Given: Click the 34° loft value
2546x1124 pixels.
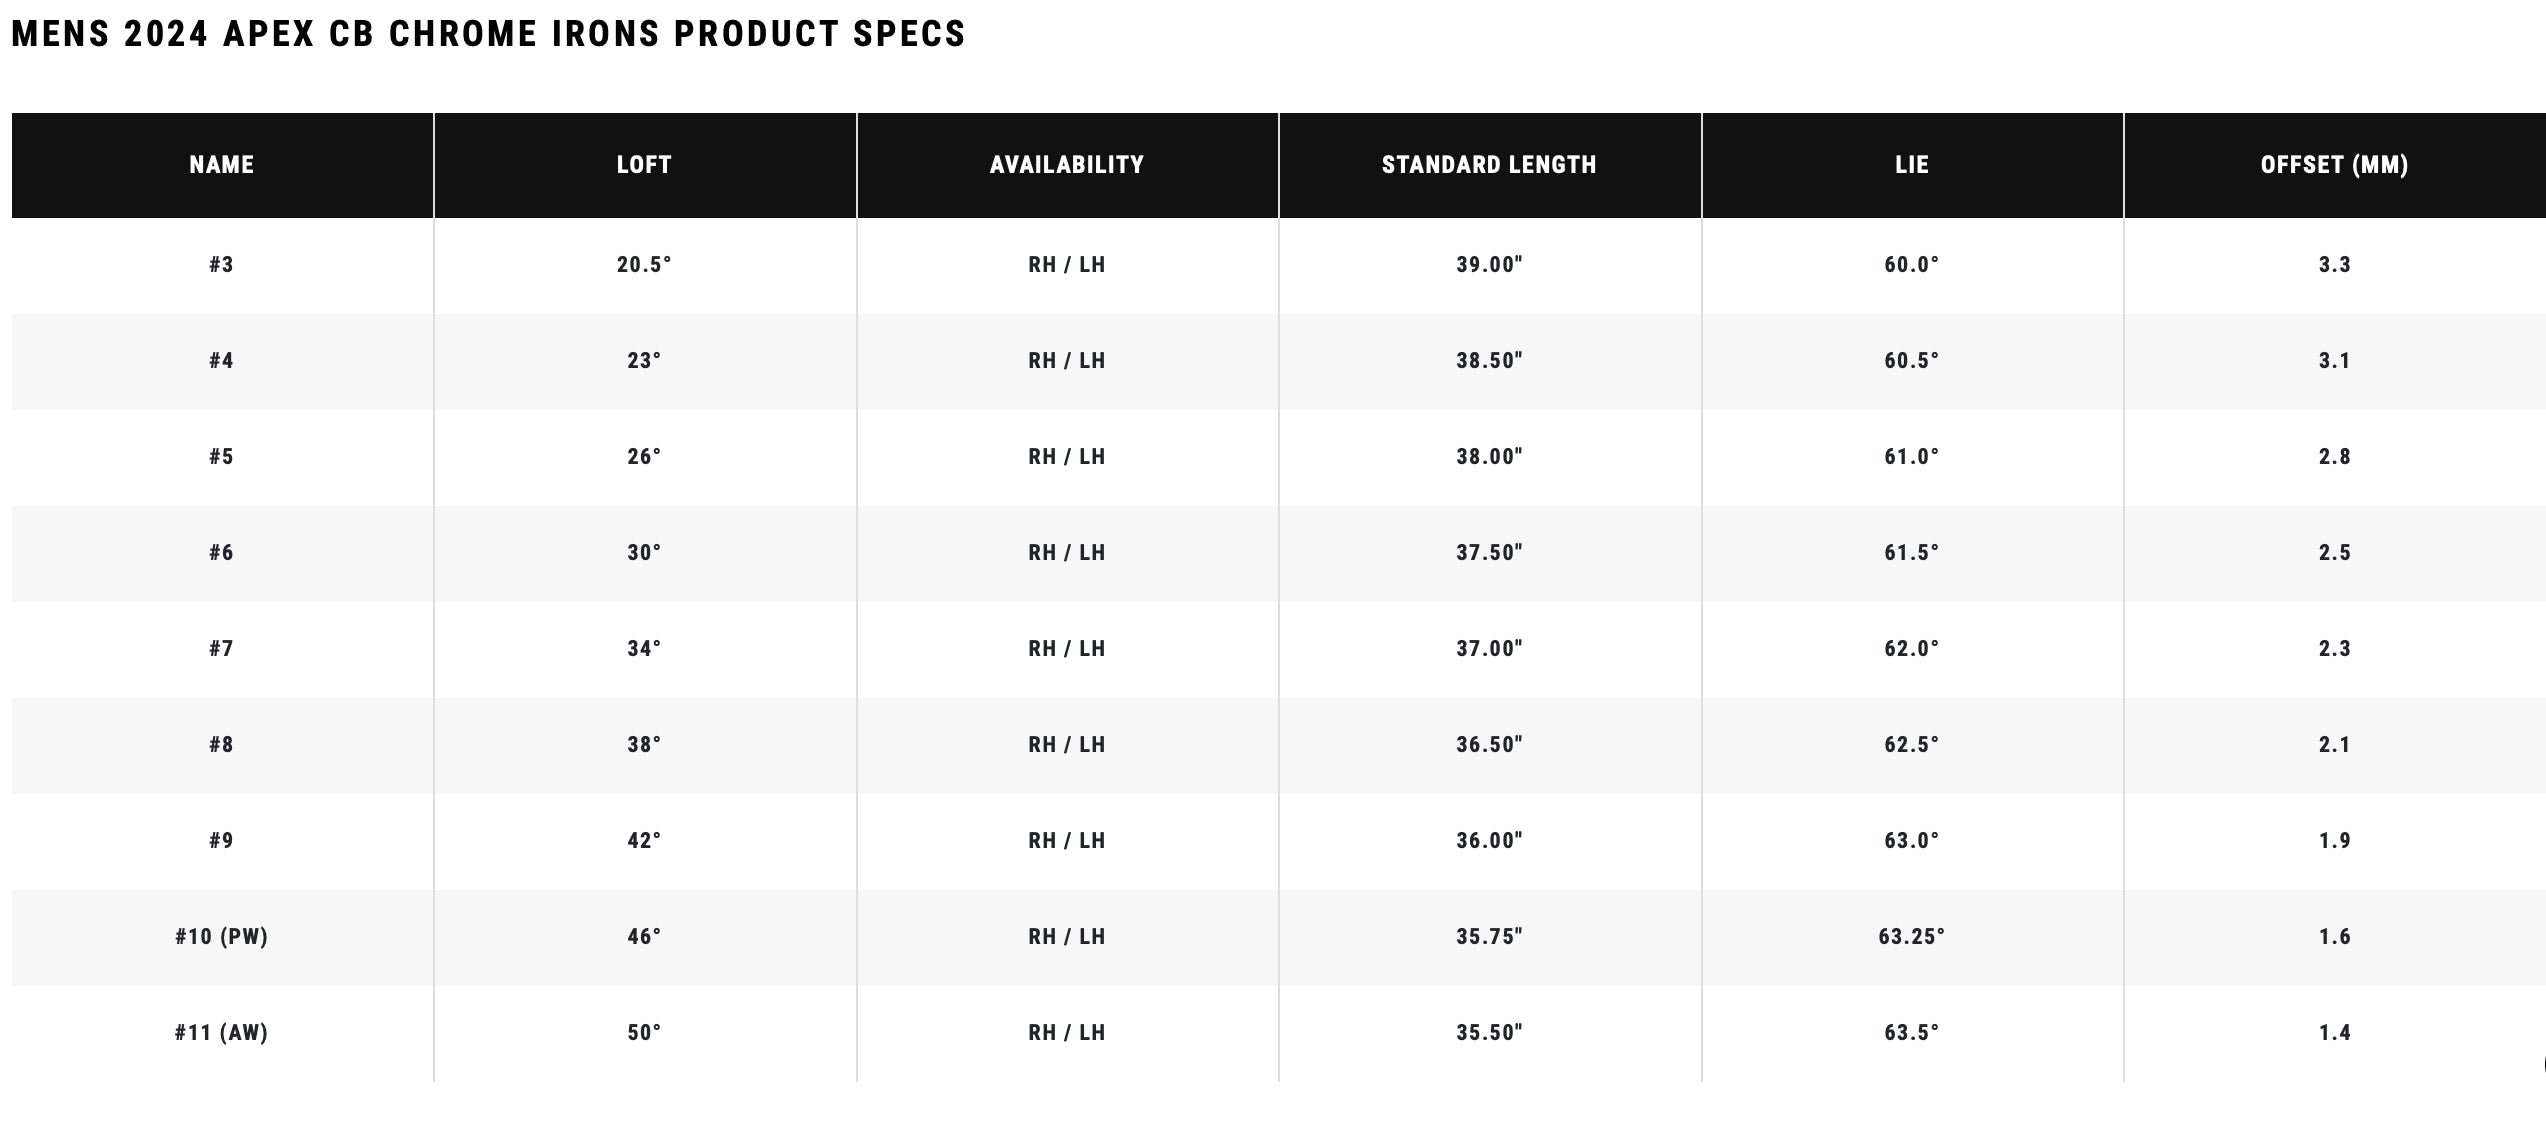Looking at the screenshot, I should [644, 649].
